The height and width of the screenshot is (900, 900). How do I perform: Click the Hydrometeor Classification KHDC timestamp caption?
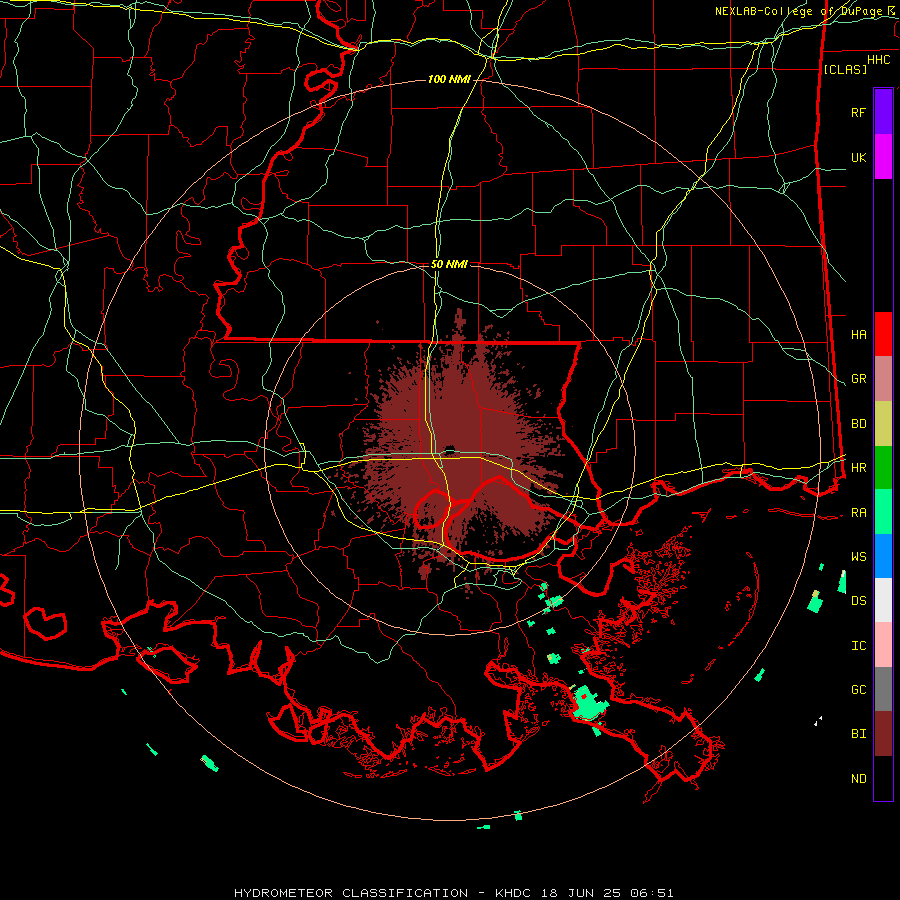pos(453,893)
